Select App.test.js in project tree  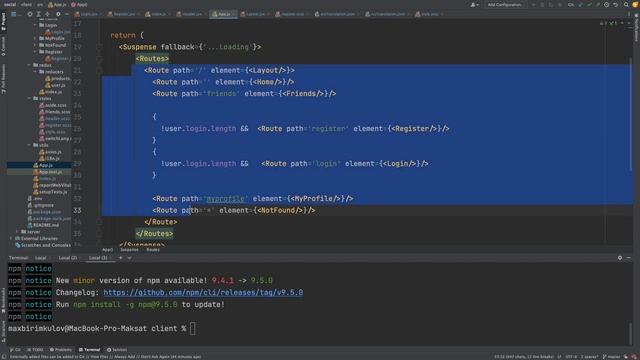48,172
